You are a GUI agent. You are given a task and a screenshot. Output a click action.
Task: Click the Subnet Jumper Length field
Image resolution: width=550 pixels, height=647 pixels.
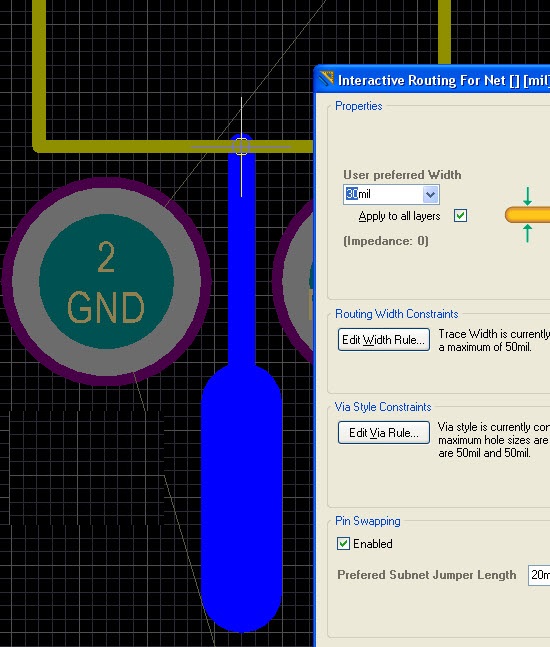tap(539, 575)
